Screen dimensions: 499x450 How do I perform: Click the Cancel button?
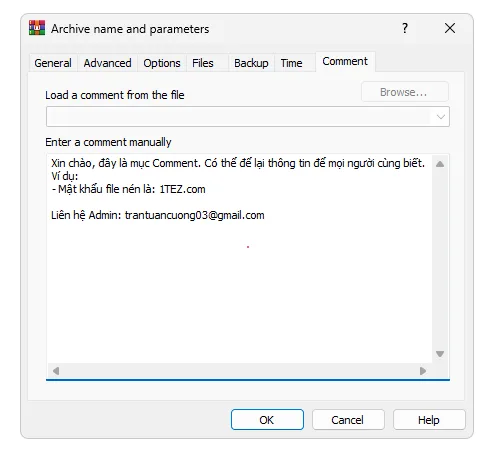(x=348, y=420)
